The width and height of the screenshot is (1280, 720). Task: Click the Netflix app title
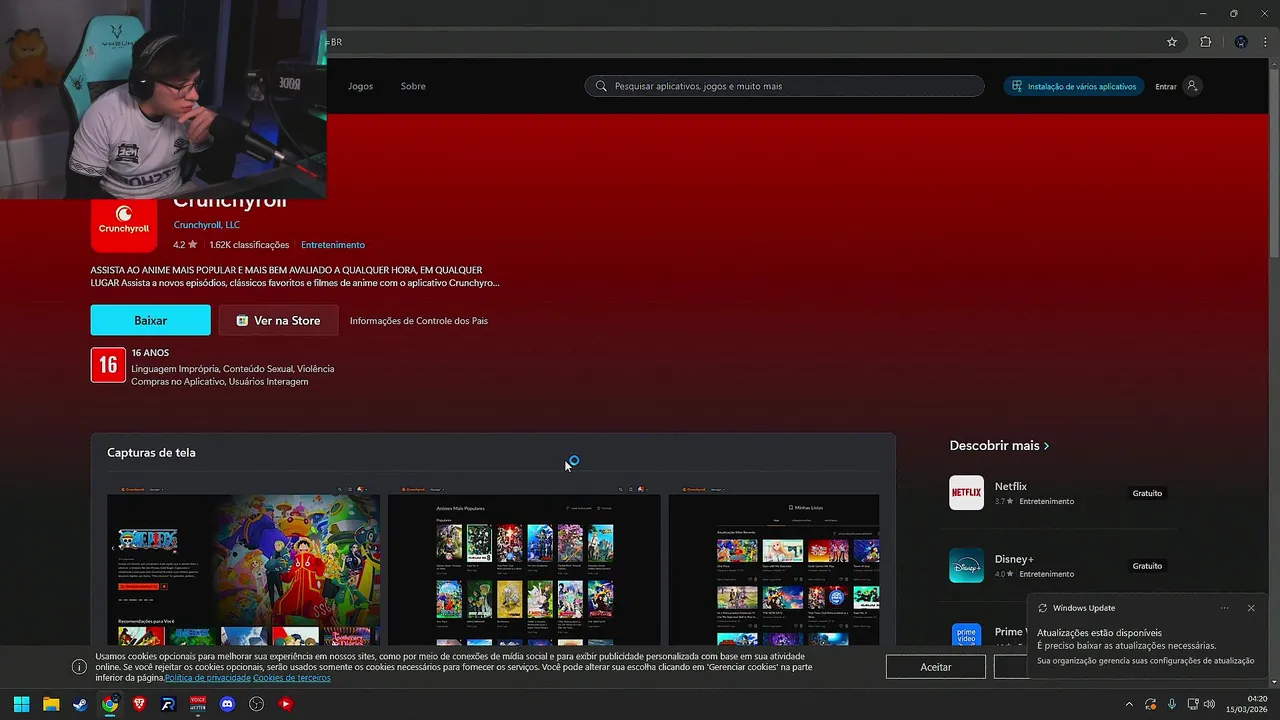tap(1011, 486)
